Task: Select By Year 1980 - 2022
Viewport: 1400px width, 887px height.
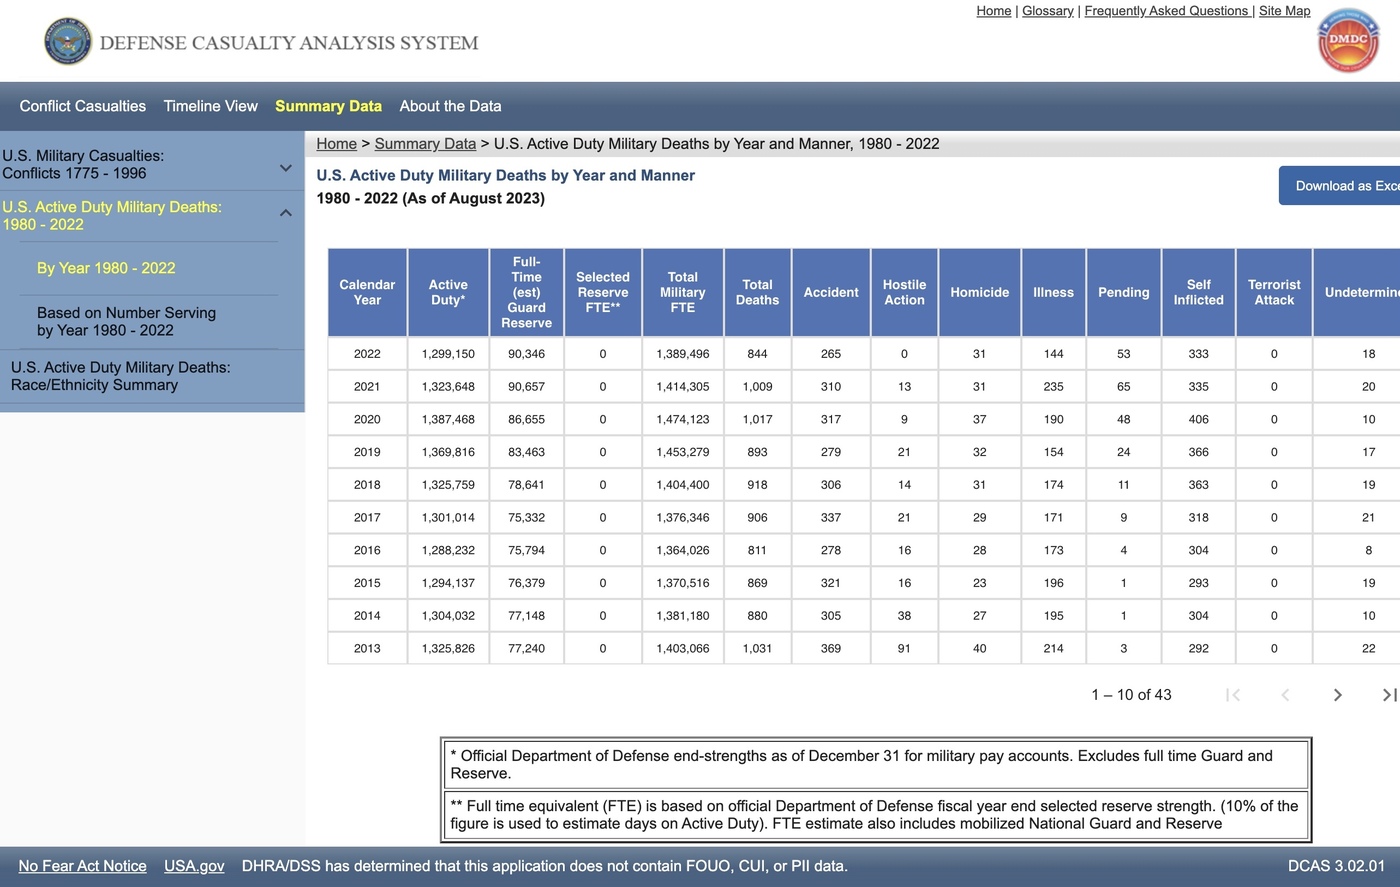Action: point(106,268)
